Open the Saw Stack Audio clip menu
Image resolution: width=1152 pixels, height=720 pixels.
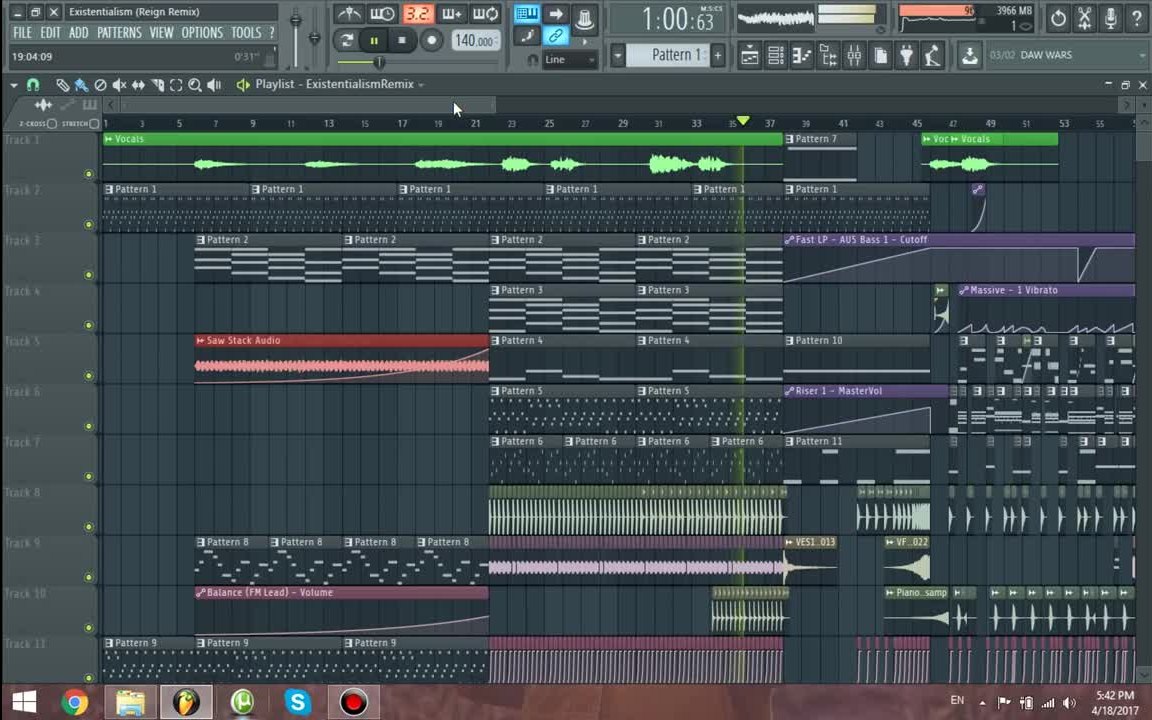pos(201,341)
